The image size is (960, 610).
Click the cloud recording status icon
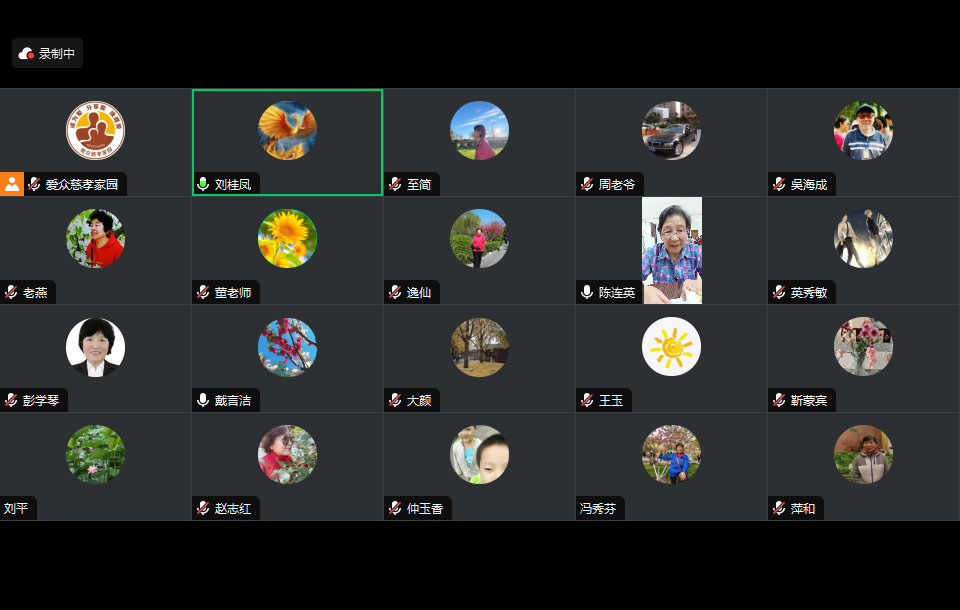[x=26, y=54]
